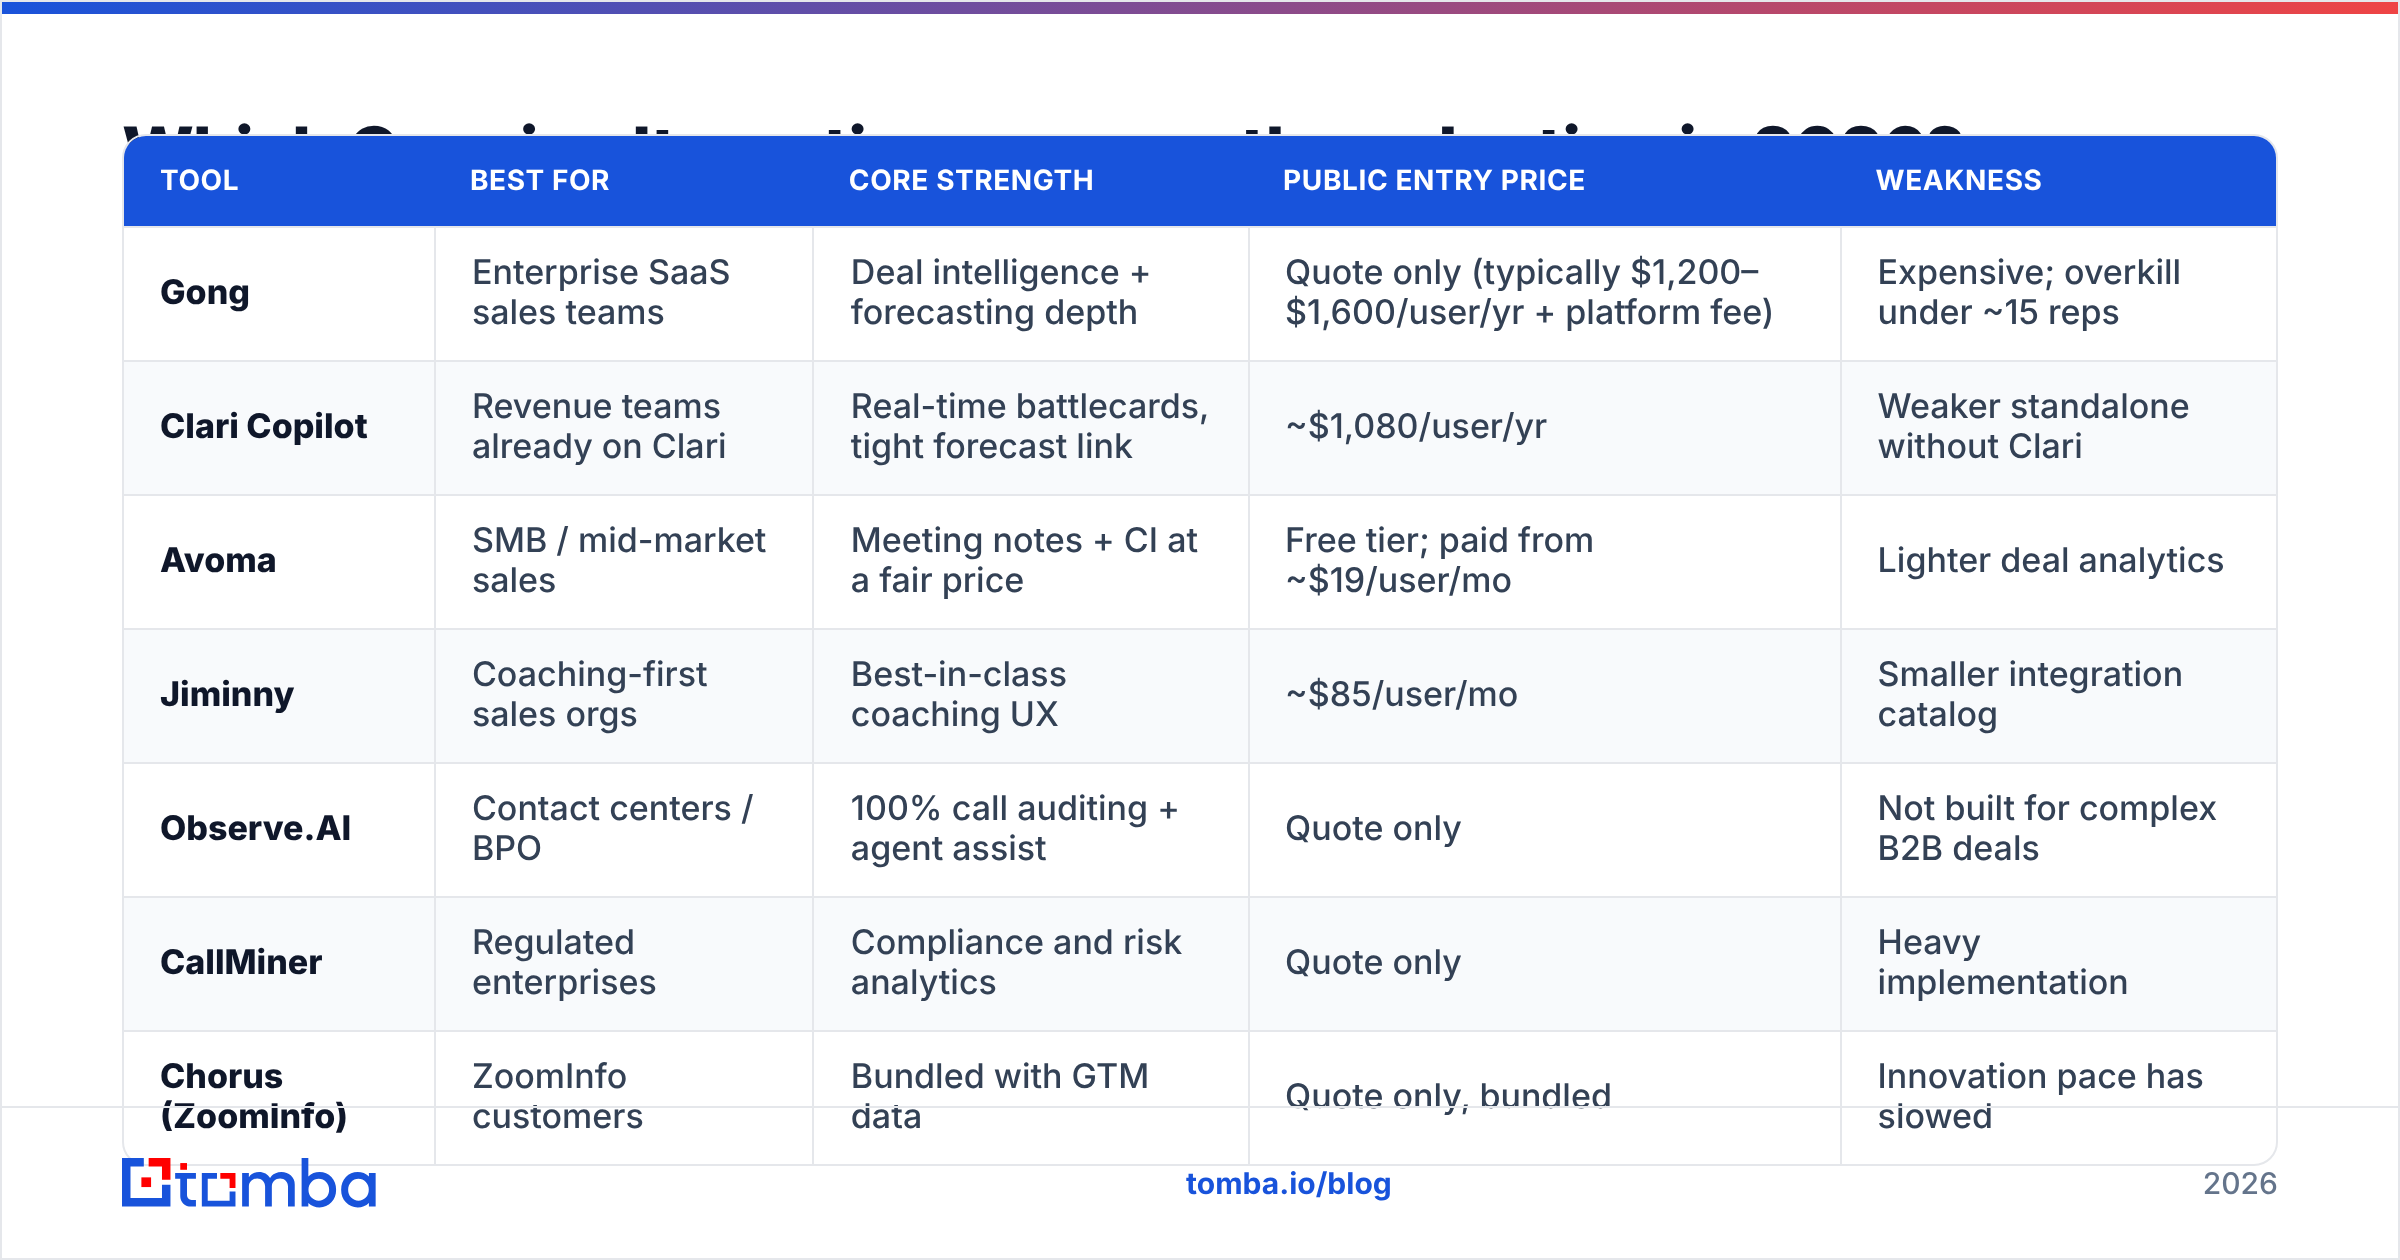Click 'Real-time battlecards, tight forecast link' cell
This screenshot has height=1260, width=2400.
1029,426
